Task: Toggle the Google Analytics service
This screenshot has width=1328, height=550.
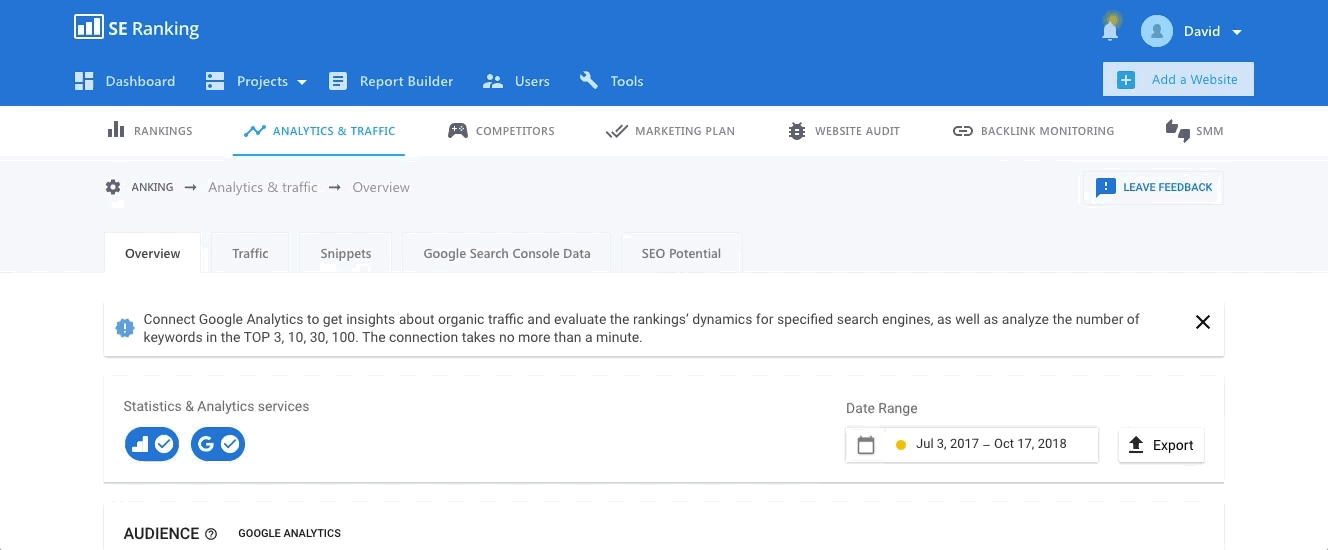Action: (218, 444)
